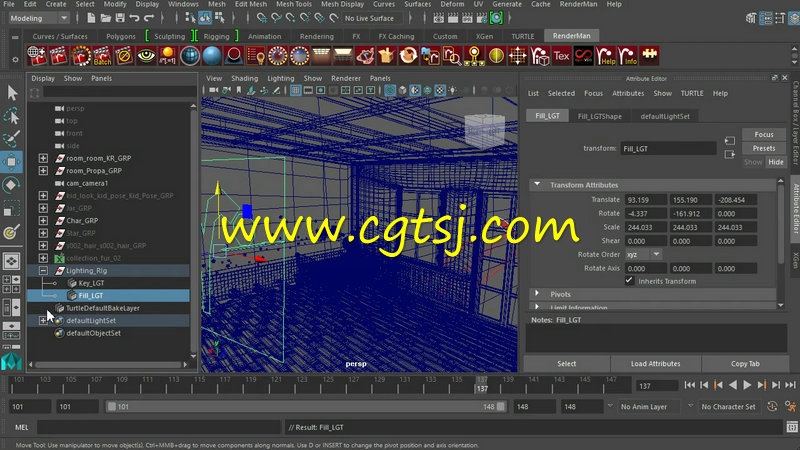Click the Play backwards button
The width and height of the screenshot is (800, 450).
click(733, 385)
